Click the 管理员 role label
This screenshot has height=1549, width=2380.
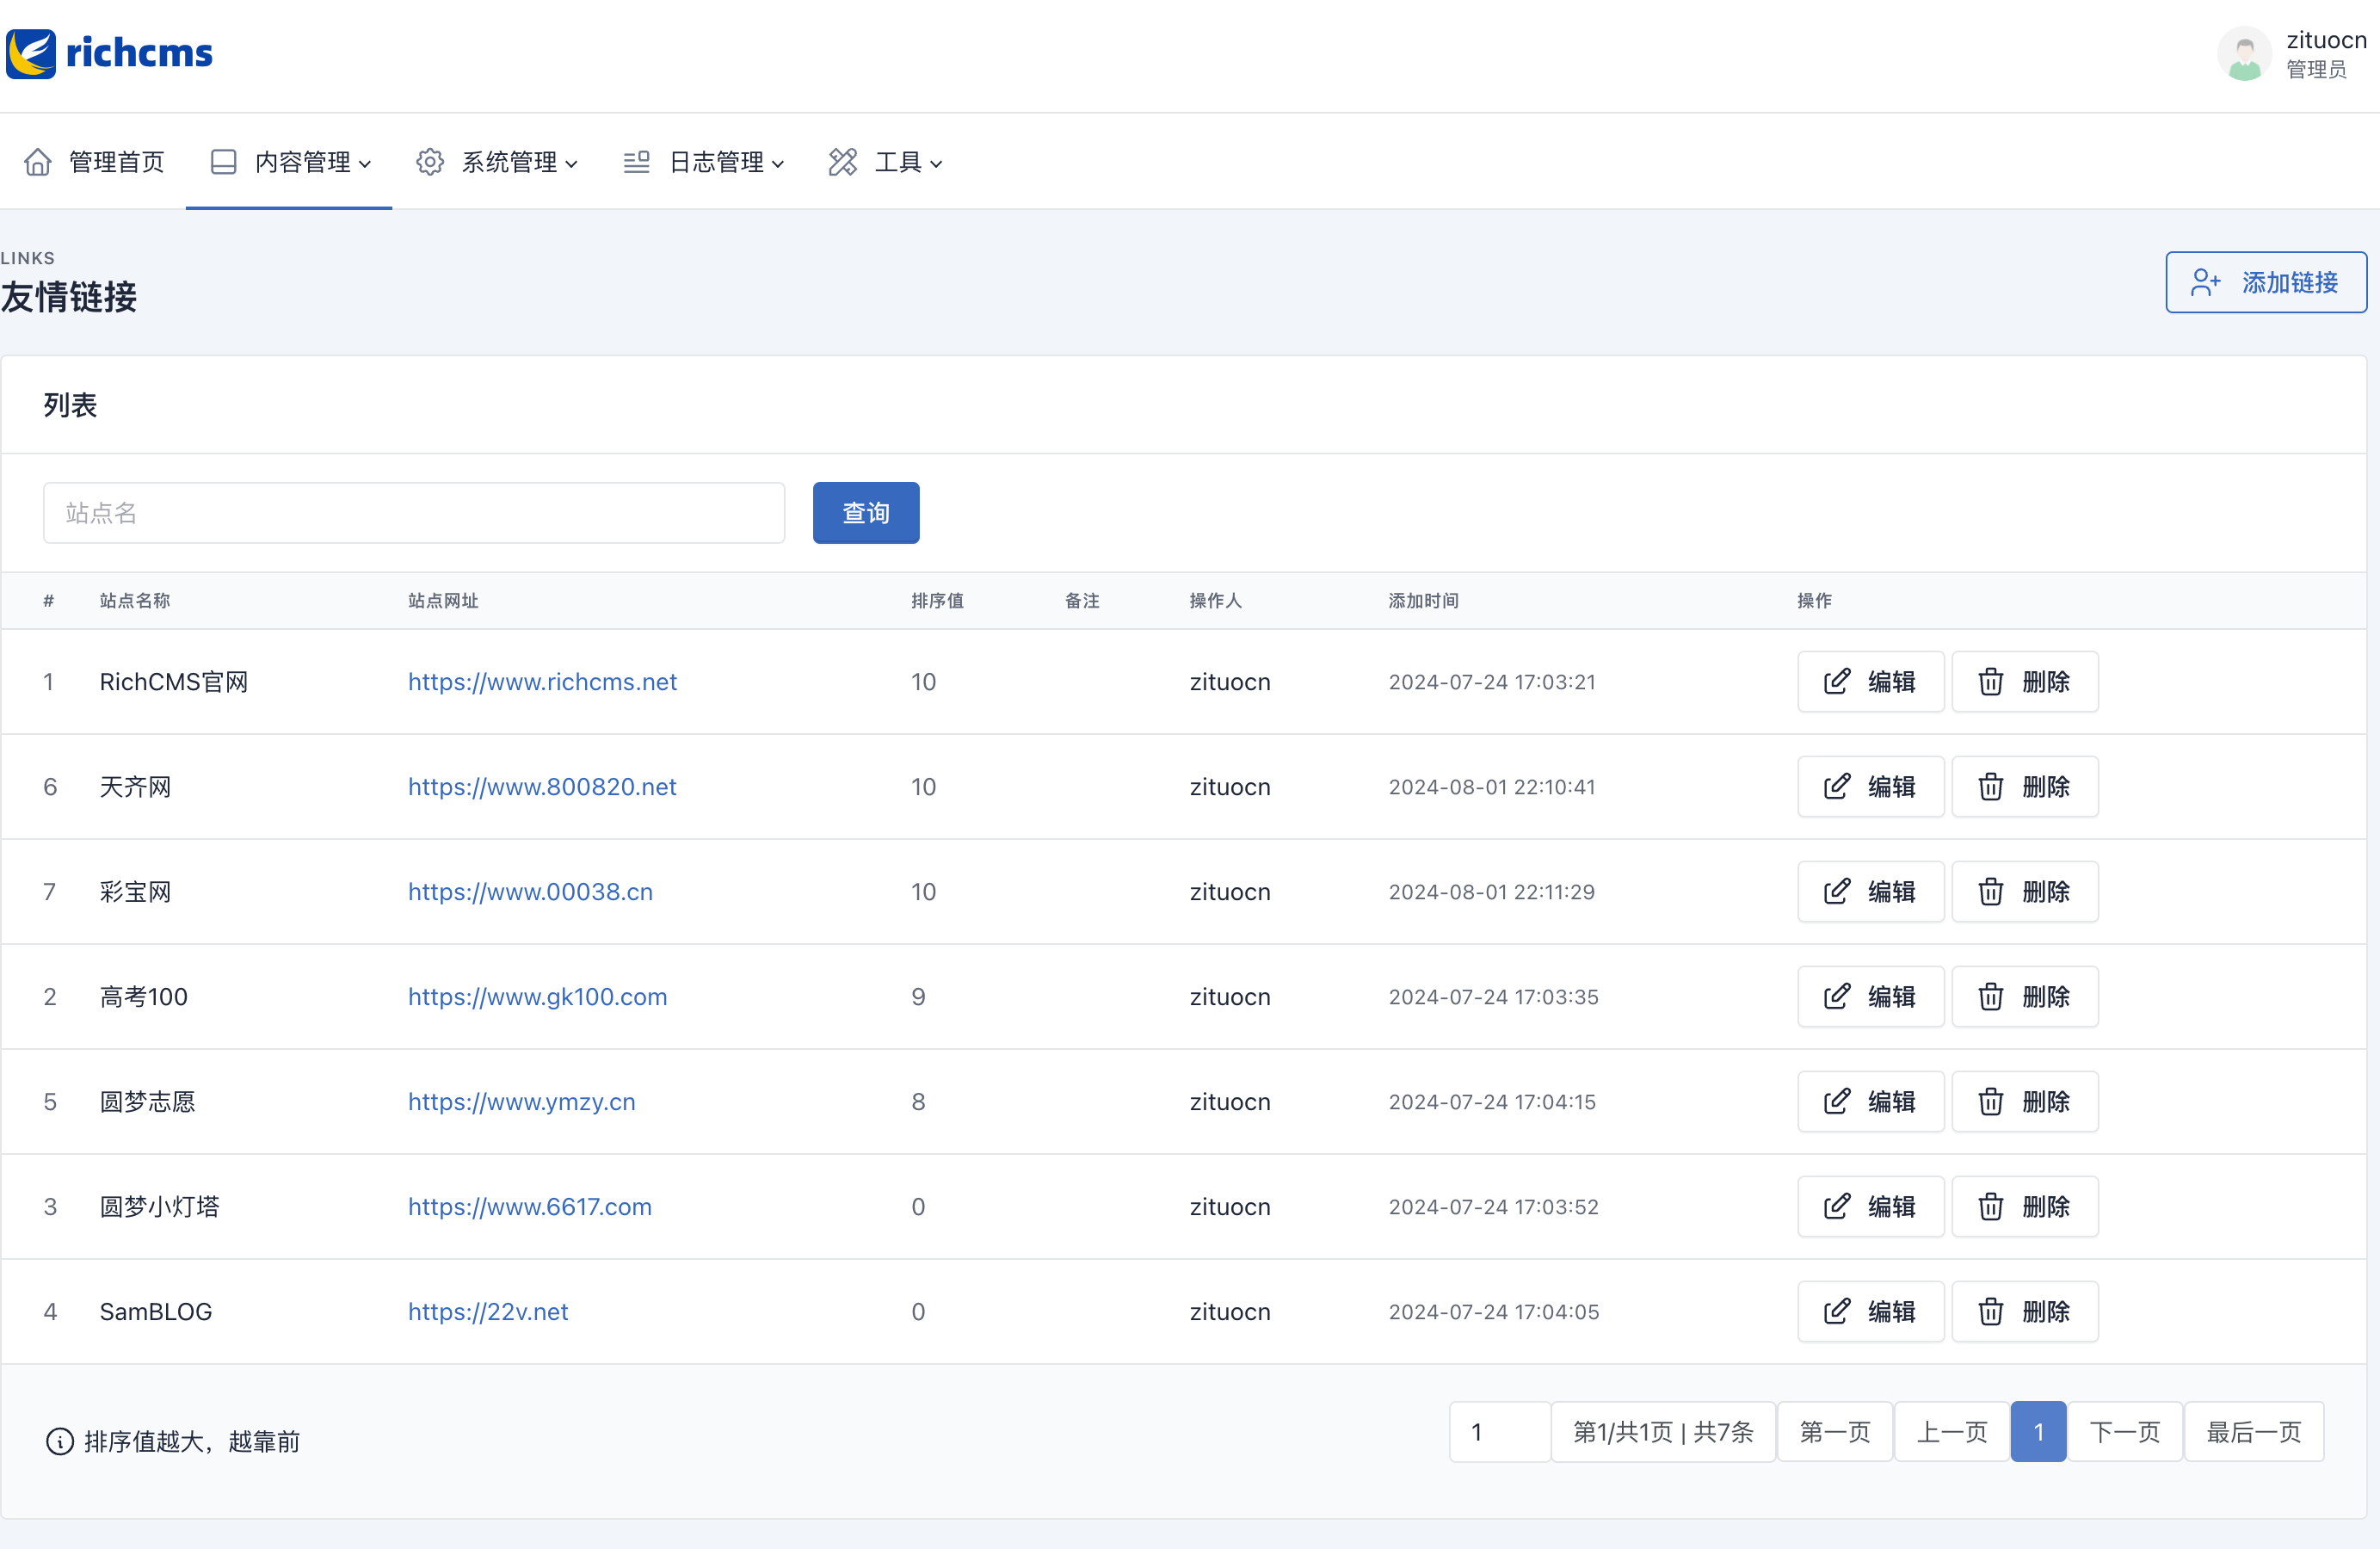point(2316,69)
